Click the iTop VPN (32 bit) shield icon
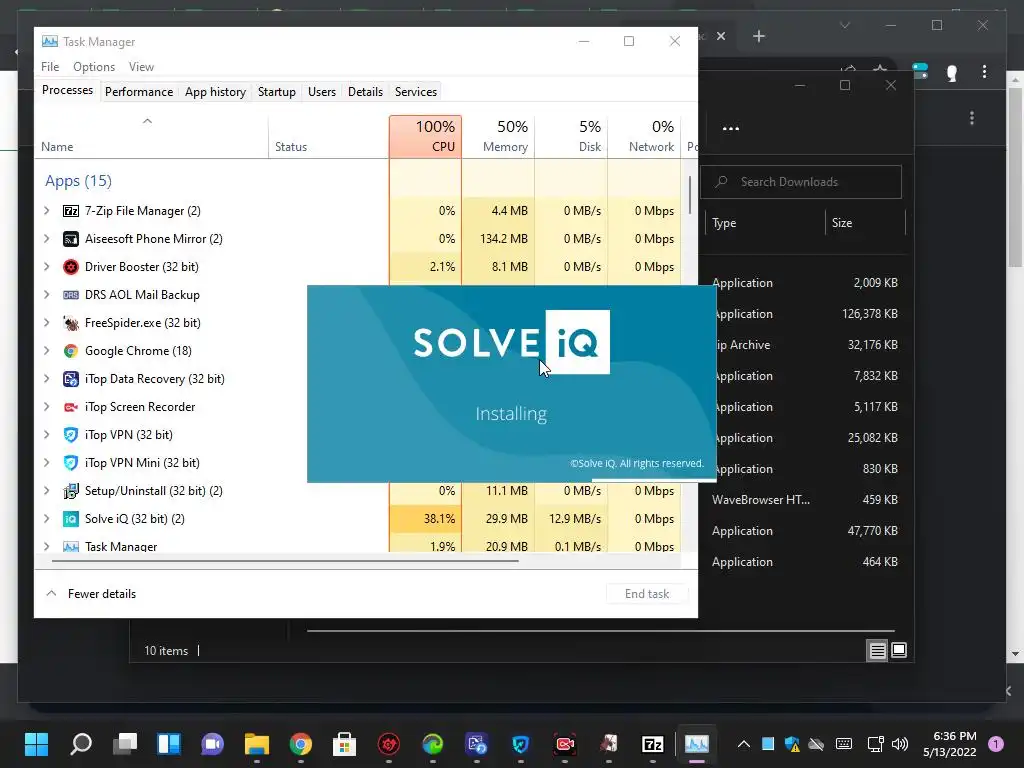Image resolution: width=1024 pixels, height=768 pixels. [71, 435]
